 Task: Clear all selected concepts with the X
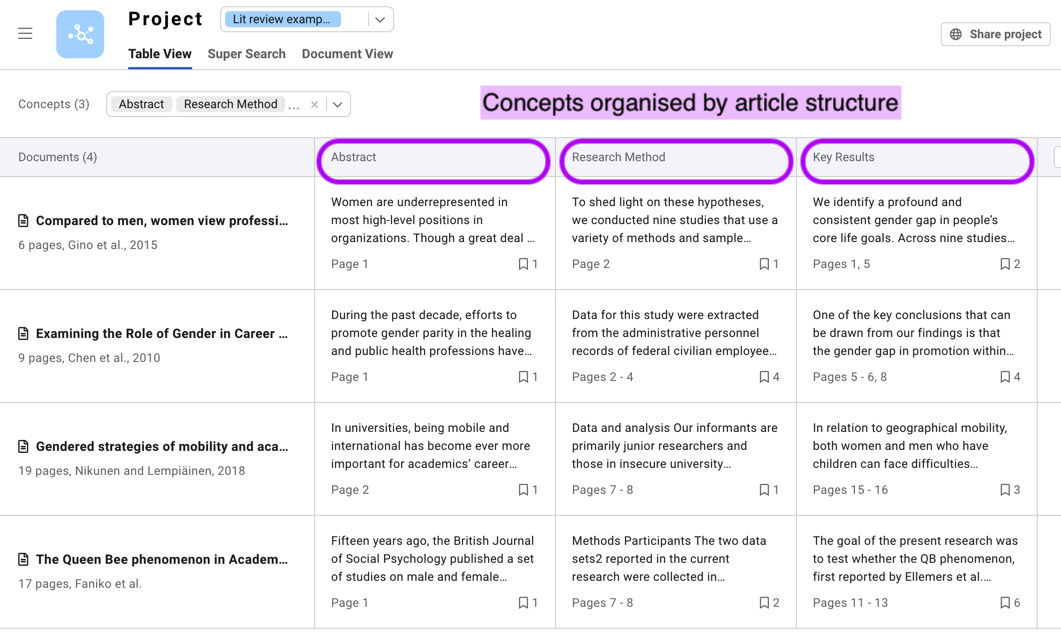[314, 104]
